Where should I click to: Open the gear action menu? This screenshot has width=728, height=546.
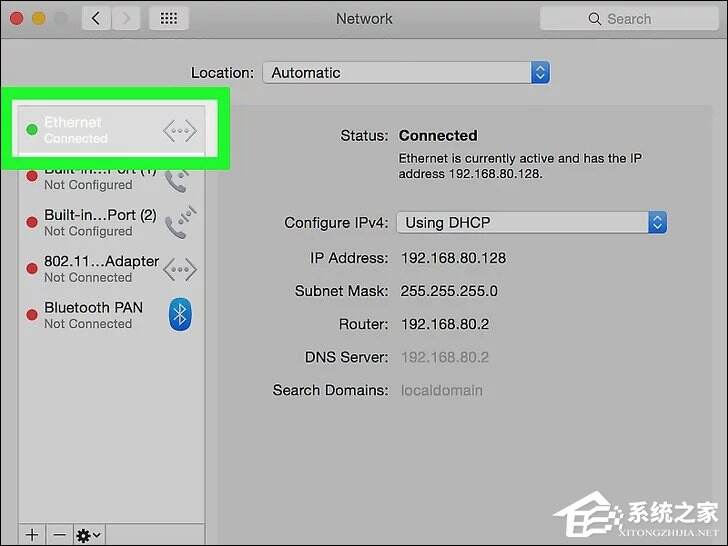[89, 535]
